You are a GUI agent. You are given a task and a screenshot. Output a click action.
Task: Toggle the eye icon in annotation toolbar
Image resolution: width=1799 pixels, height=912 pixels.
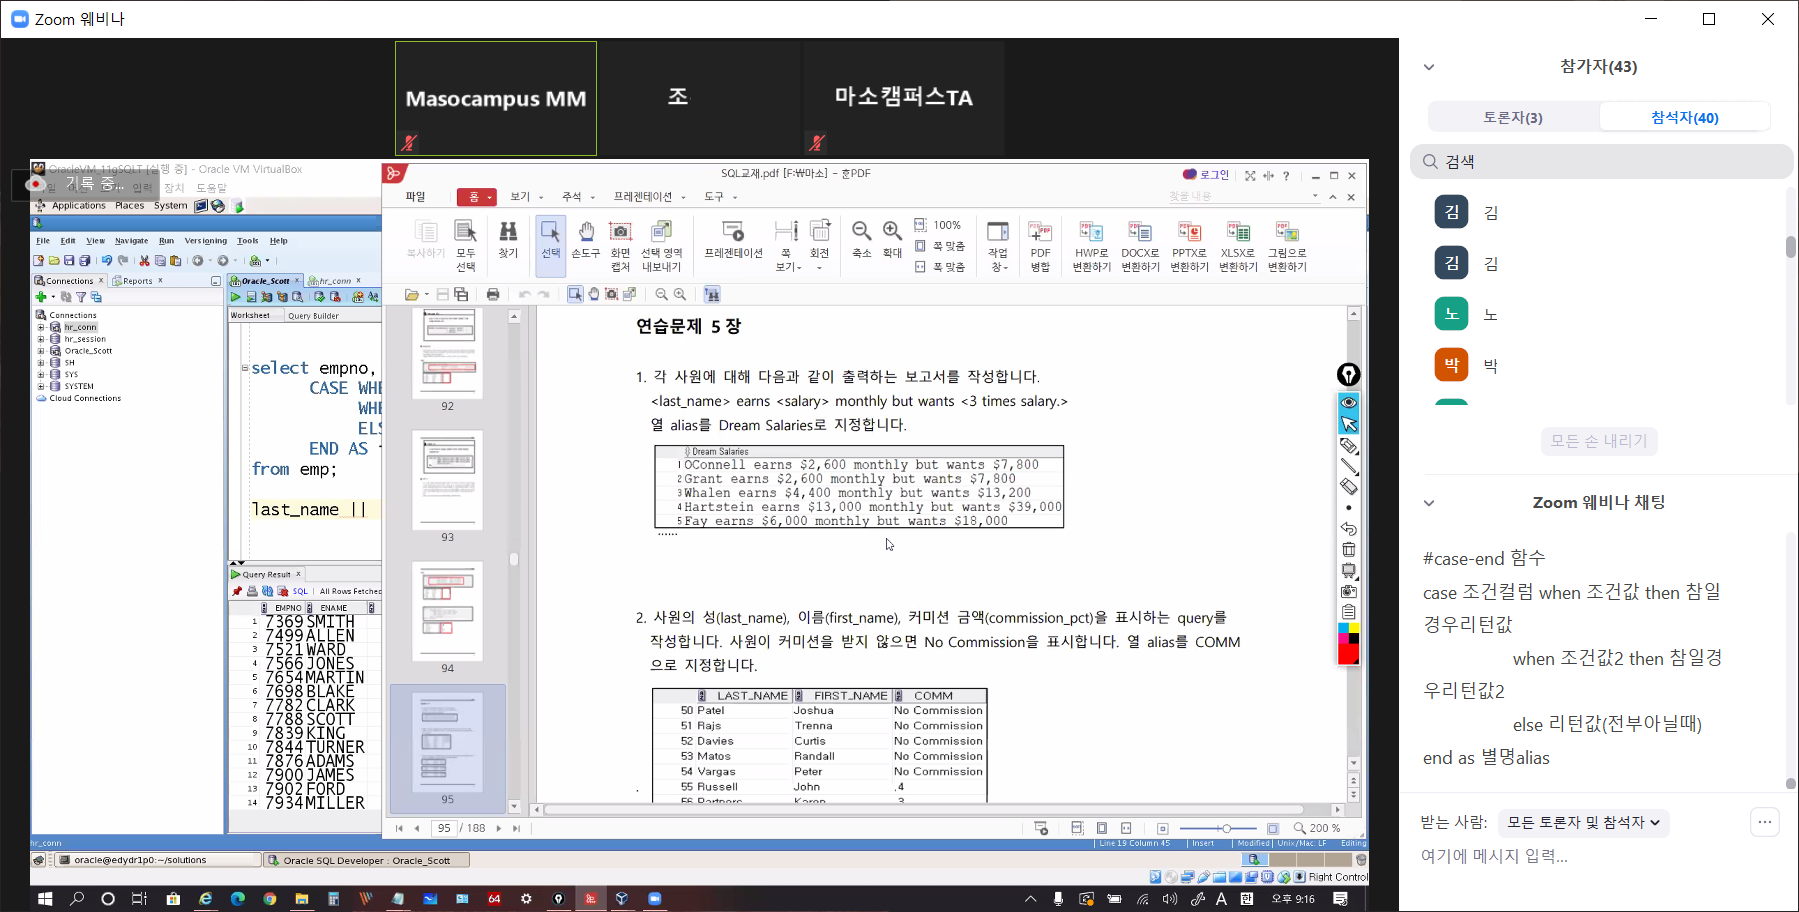coord(1348,402)
